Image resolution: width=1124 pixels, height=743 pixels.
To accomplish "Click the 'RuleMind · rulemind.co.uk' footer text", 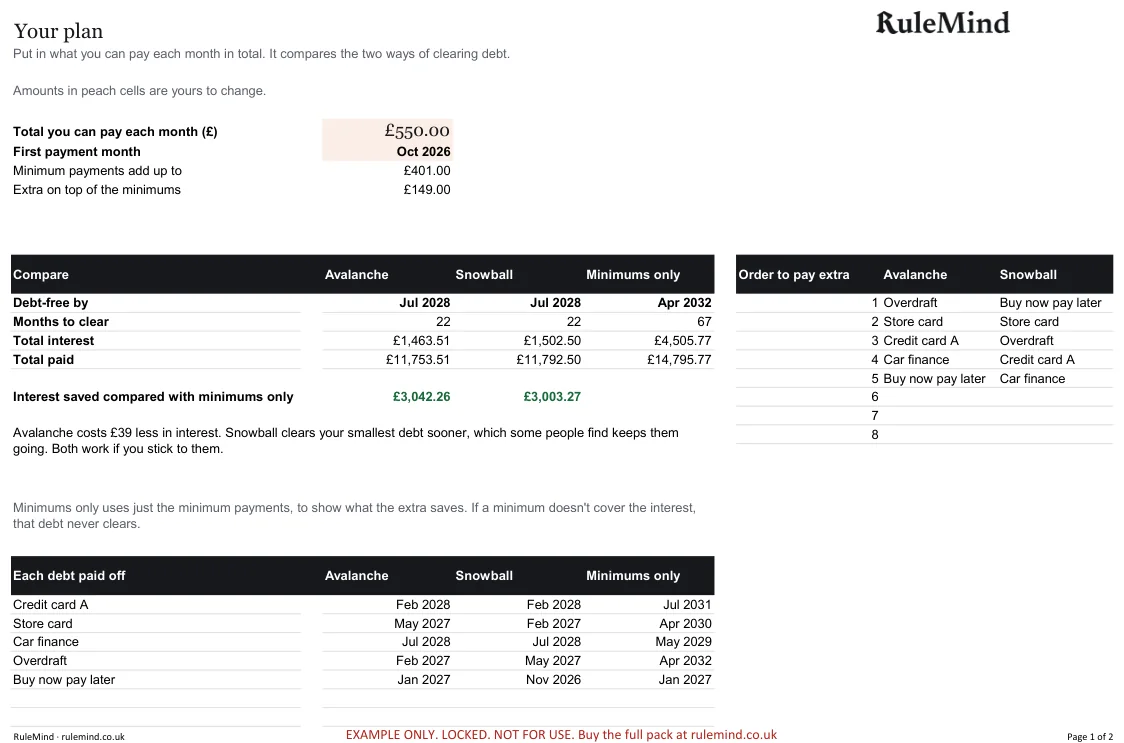I will (x=69, y=737).
